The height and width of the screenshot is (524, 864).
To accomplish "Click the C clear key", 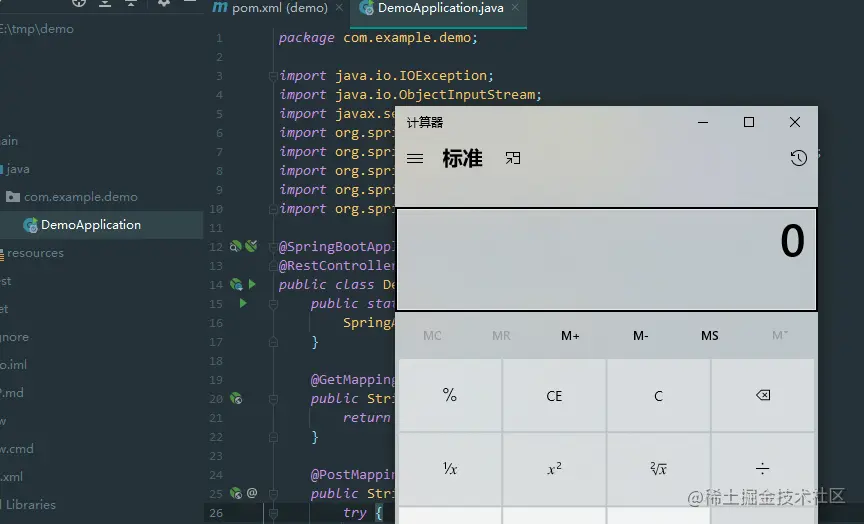I will coord(658,395).
